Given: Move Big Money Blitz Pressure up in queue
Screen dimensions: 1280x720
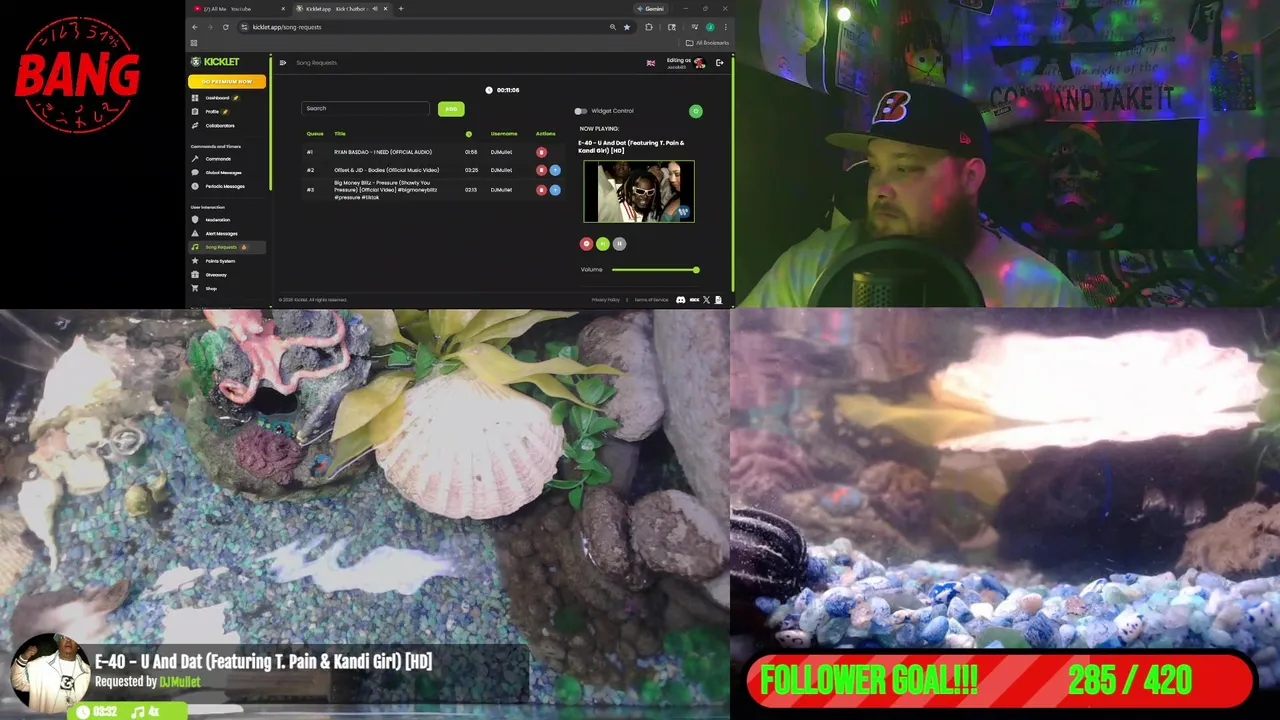Looking at the screenshot, I should pyautogui.click(x=555, y=190).
